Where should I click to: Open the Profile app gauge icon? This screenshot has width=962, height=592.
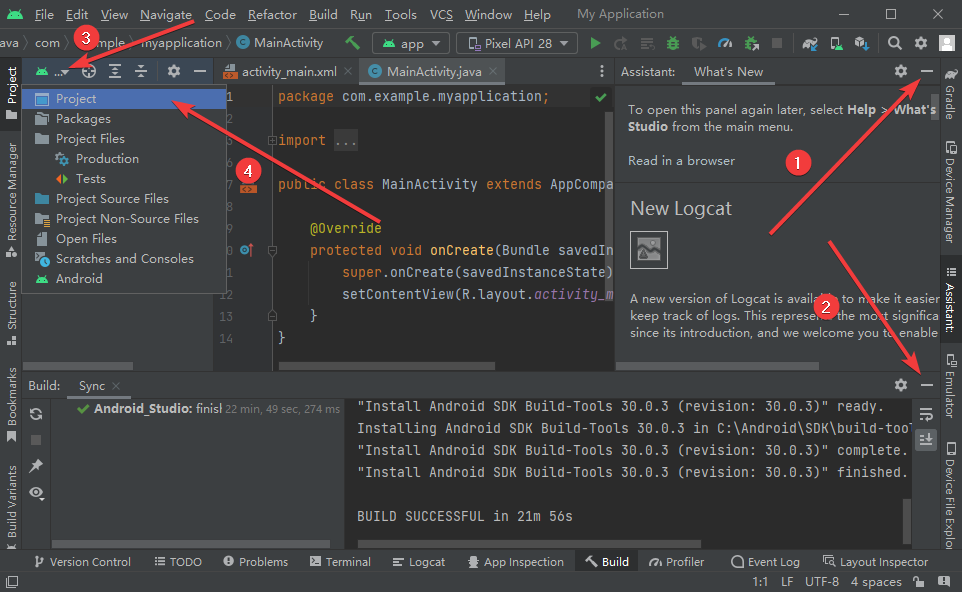[725, 43]
